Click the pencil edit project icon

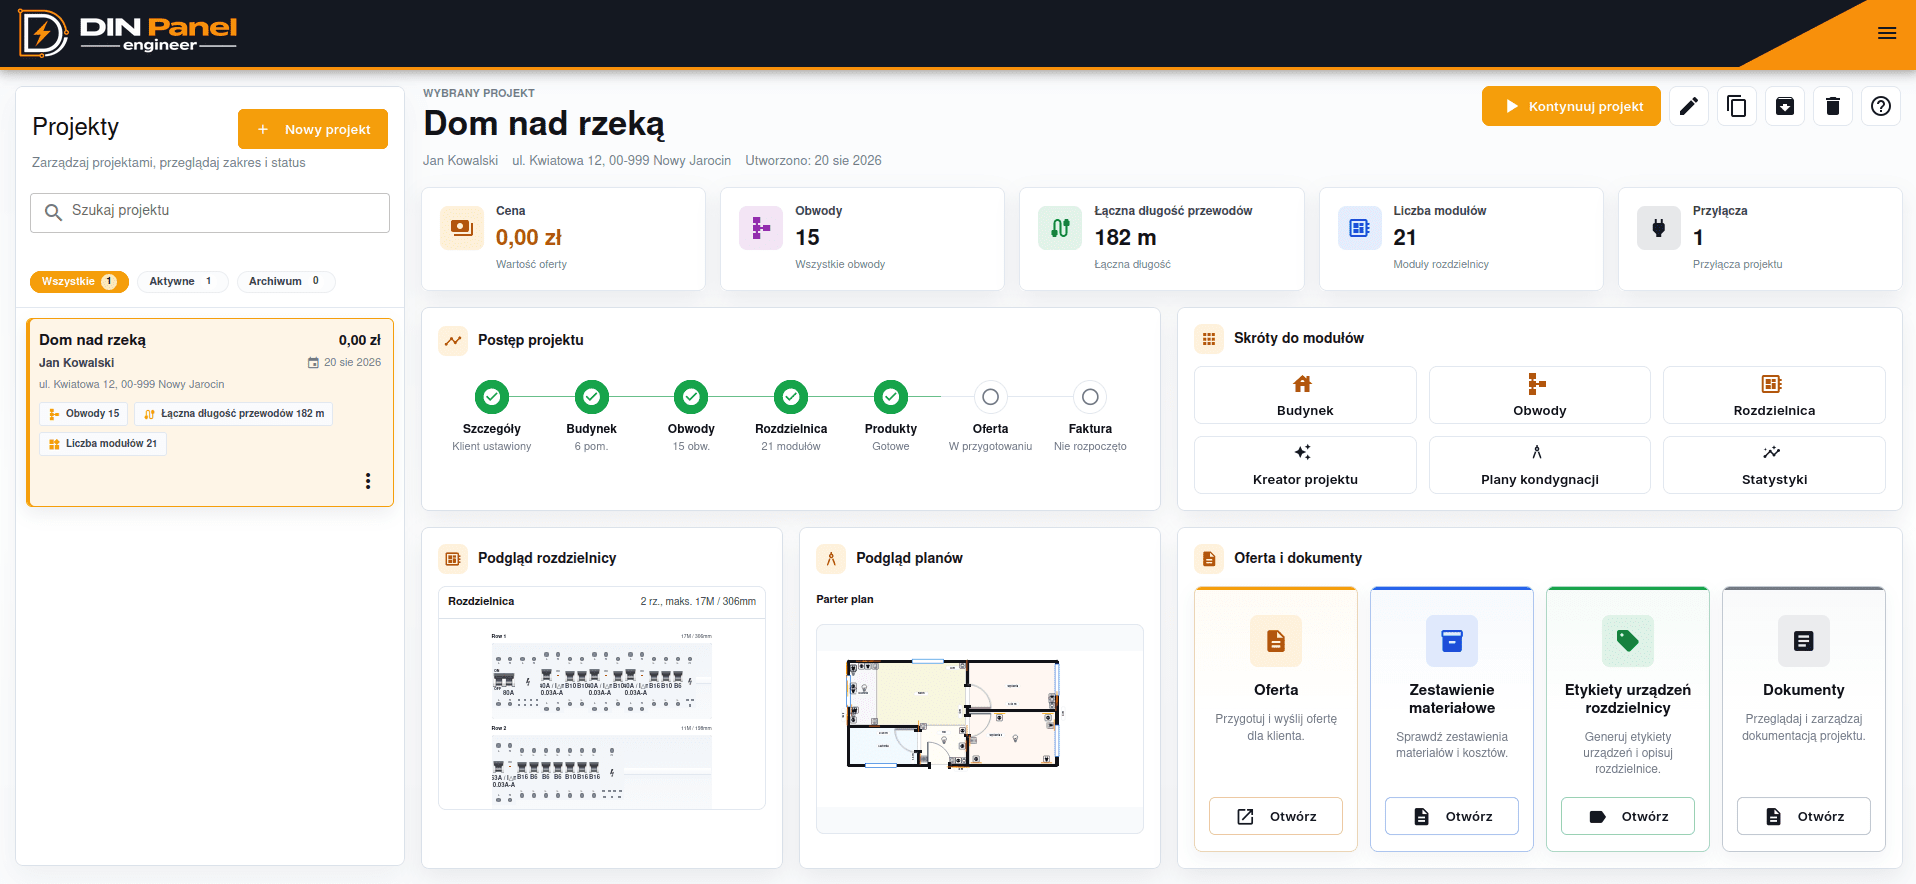(x=1688, y=106)
